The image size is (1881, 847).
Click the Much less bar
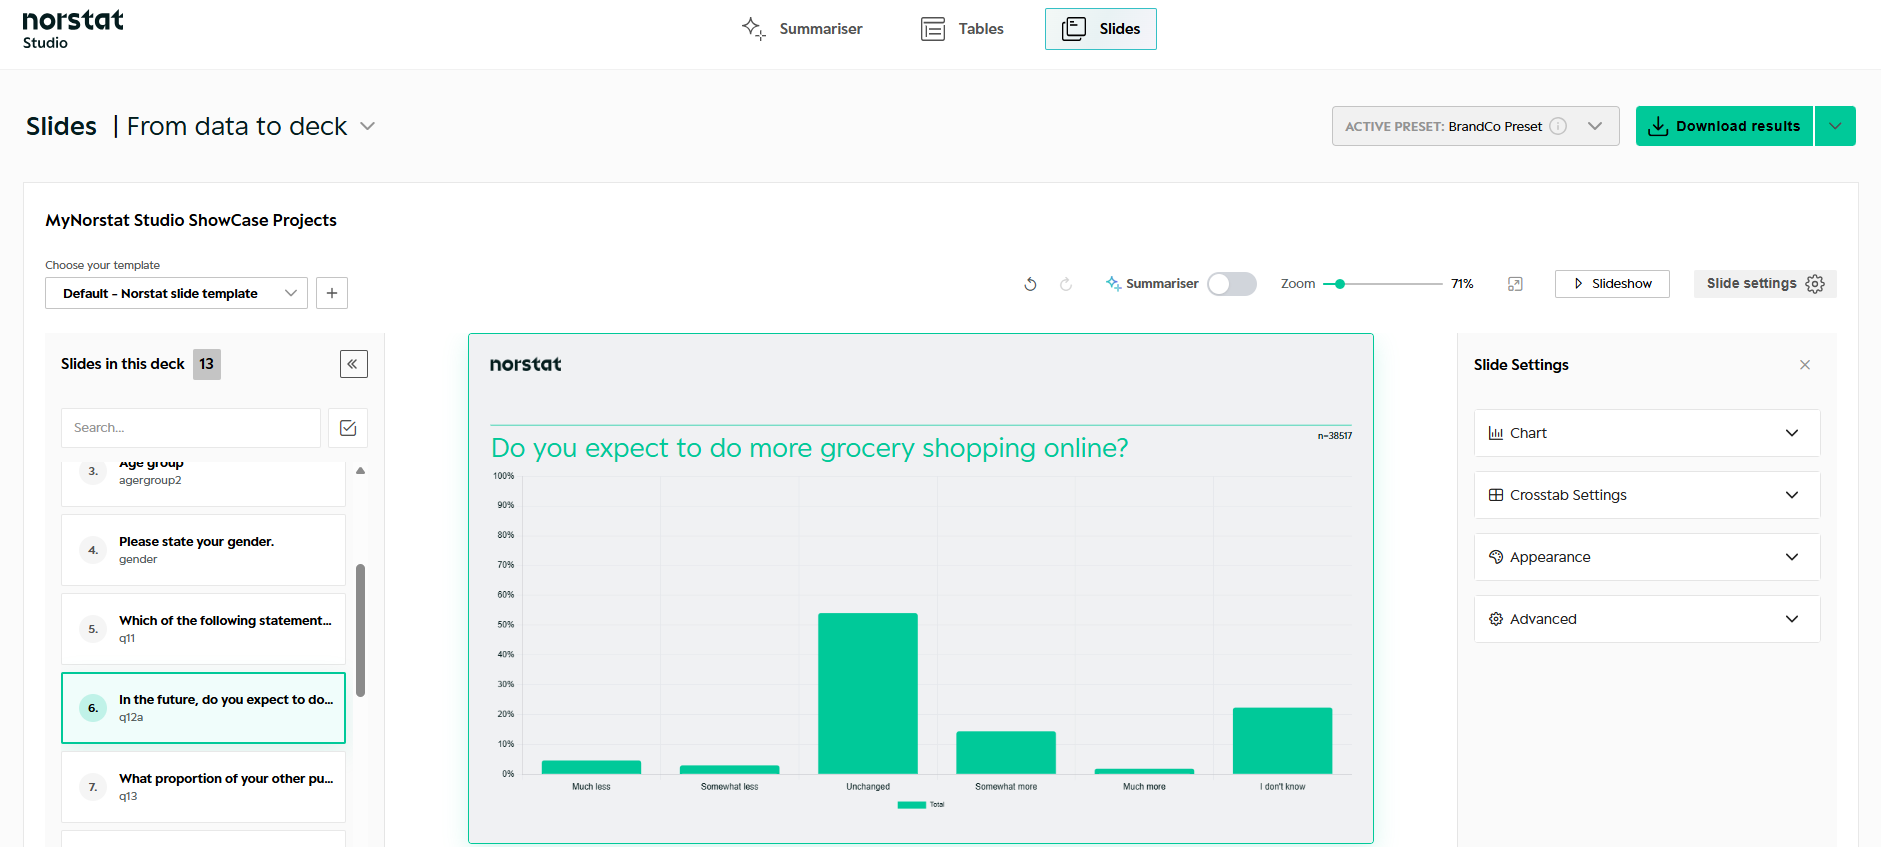591,767
